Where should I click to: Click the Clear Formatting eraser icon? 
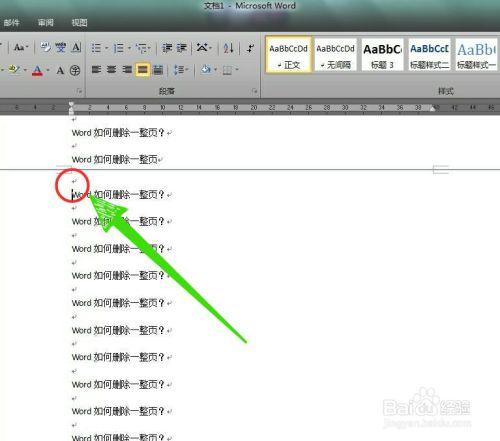click(x=46, y=48)
